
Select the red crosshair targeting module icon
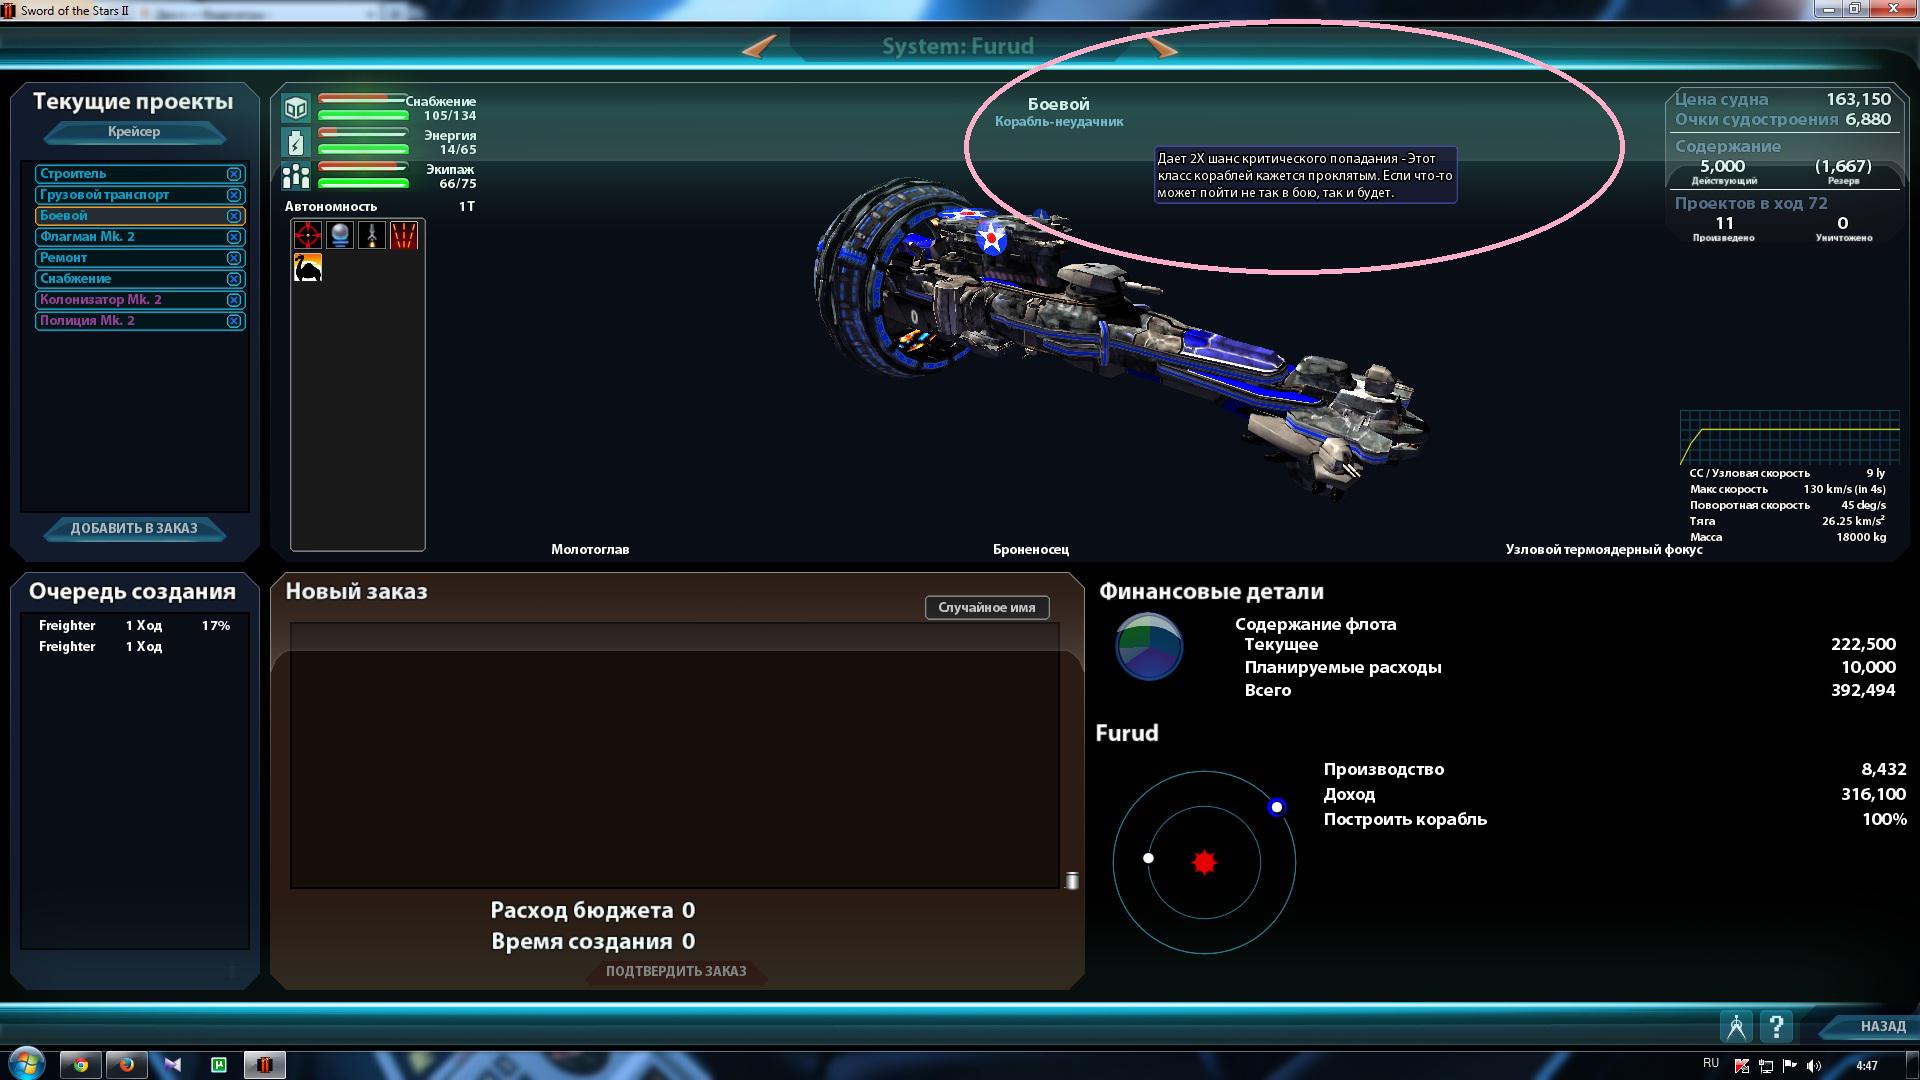tap(308, 235)
